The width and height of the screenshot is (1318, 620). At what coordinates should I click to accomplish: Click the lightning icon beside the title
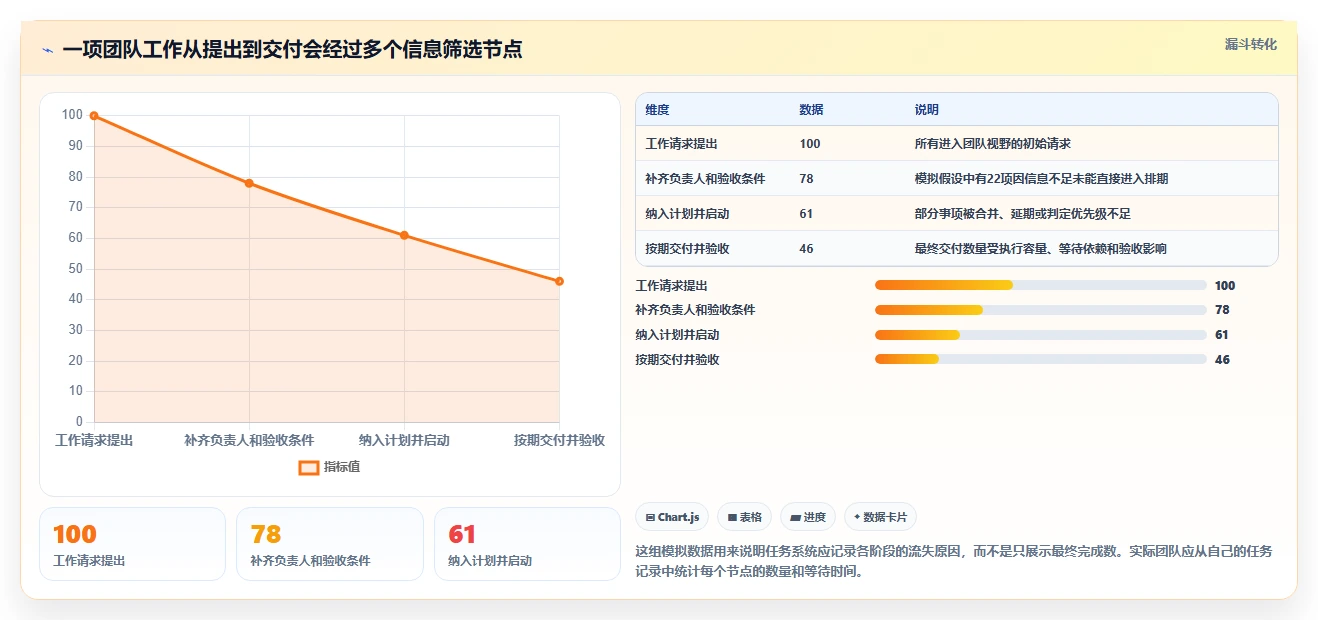[x=47, y=50]
